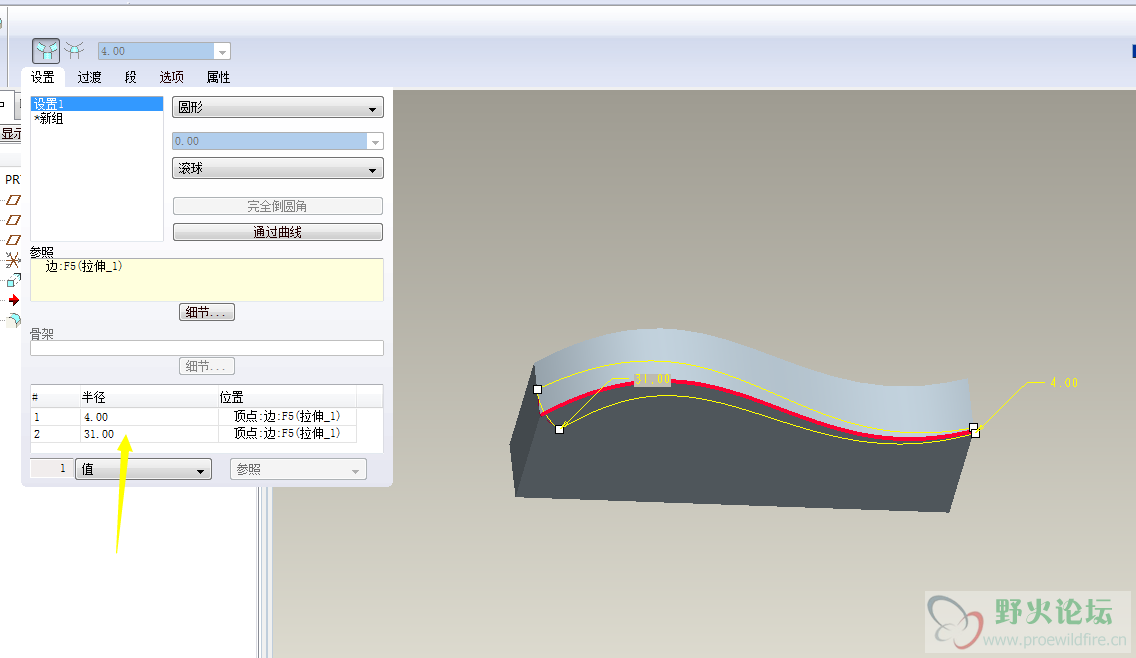
Task: Expand the 滚球 method dropdown
Action: pyautogui.click(x=277, y=168)
